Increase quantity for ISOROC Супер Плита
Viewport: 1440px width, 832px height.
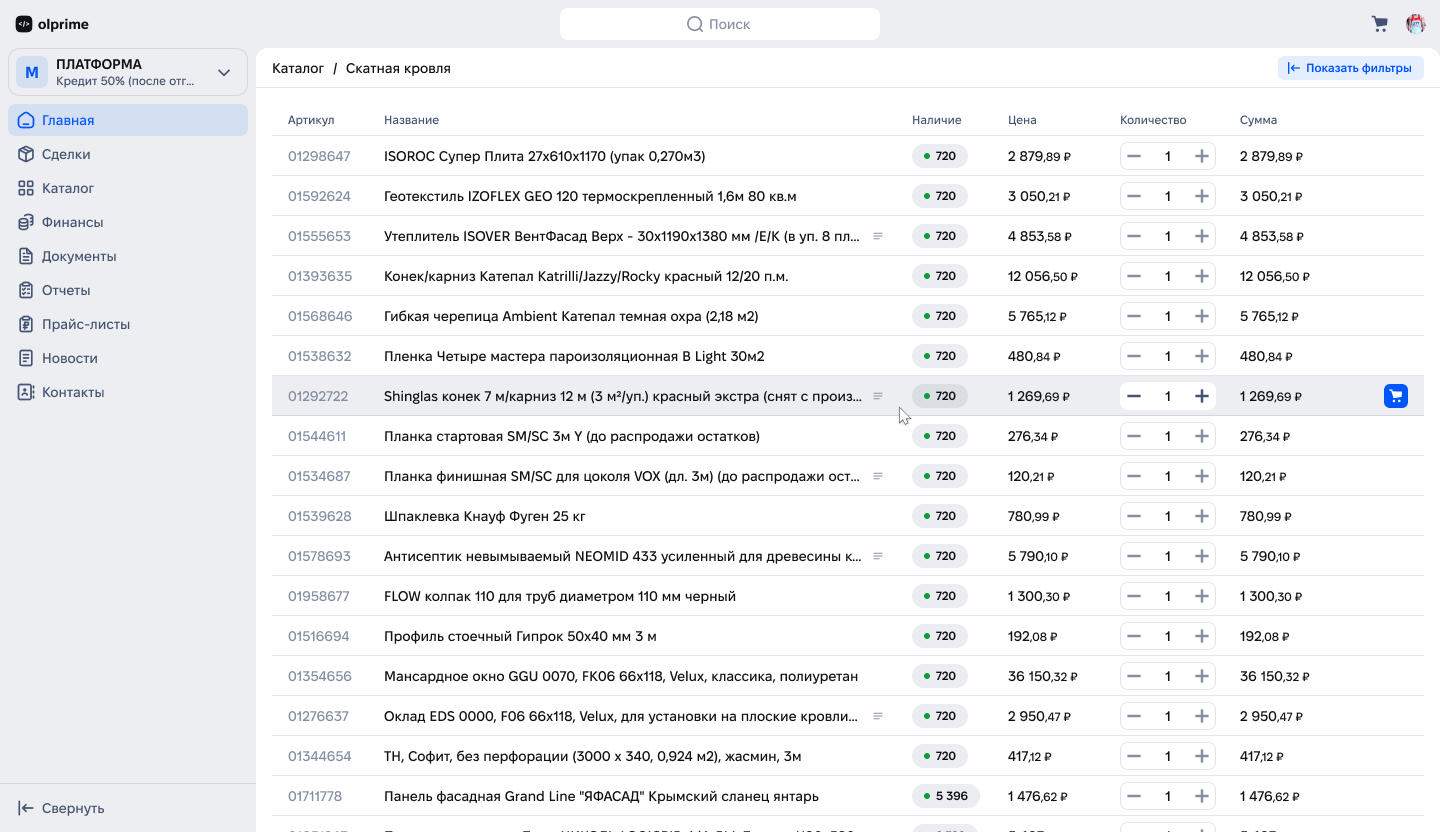click(1202, 156)
